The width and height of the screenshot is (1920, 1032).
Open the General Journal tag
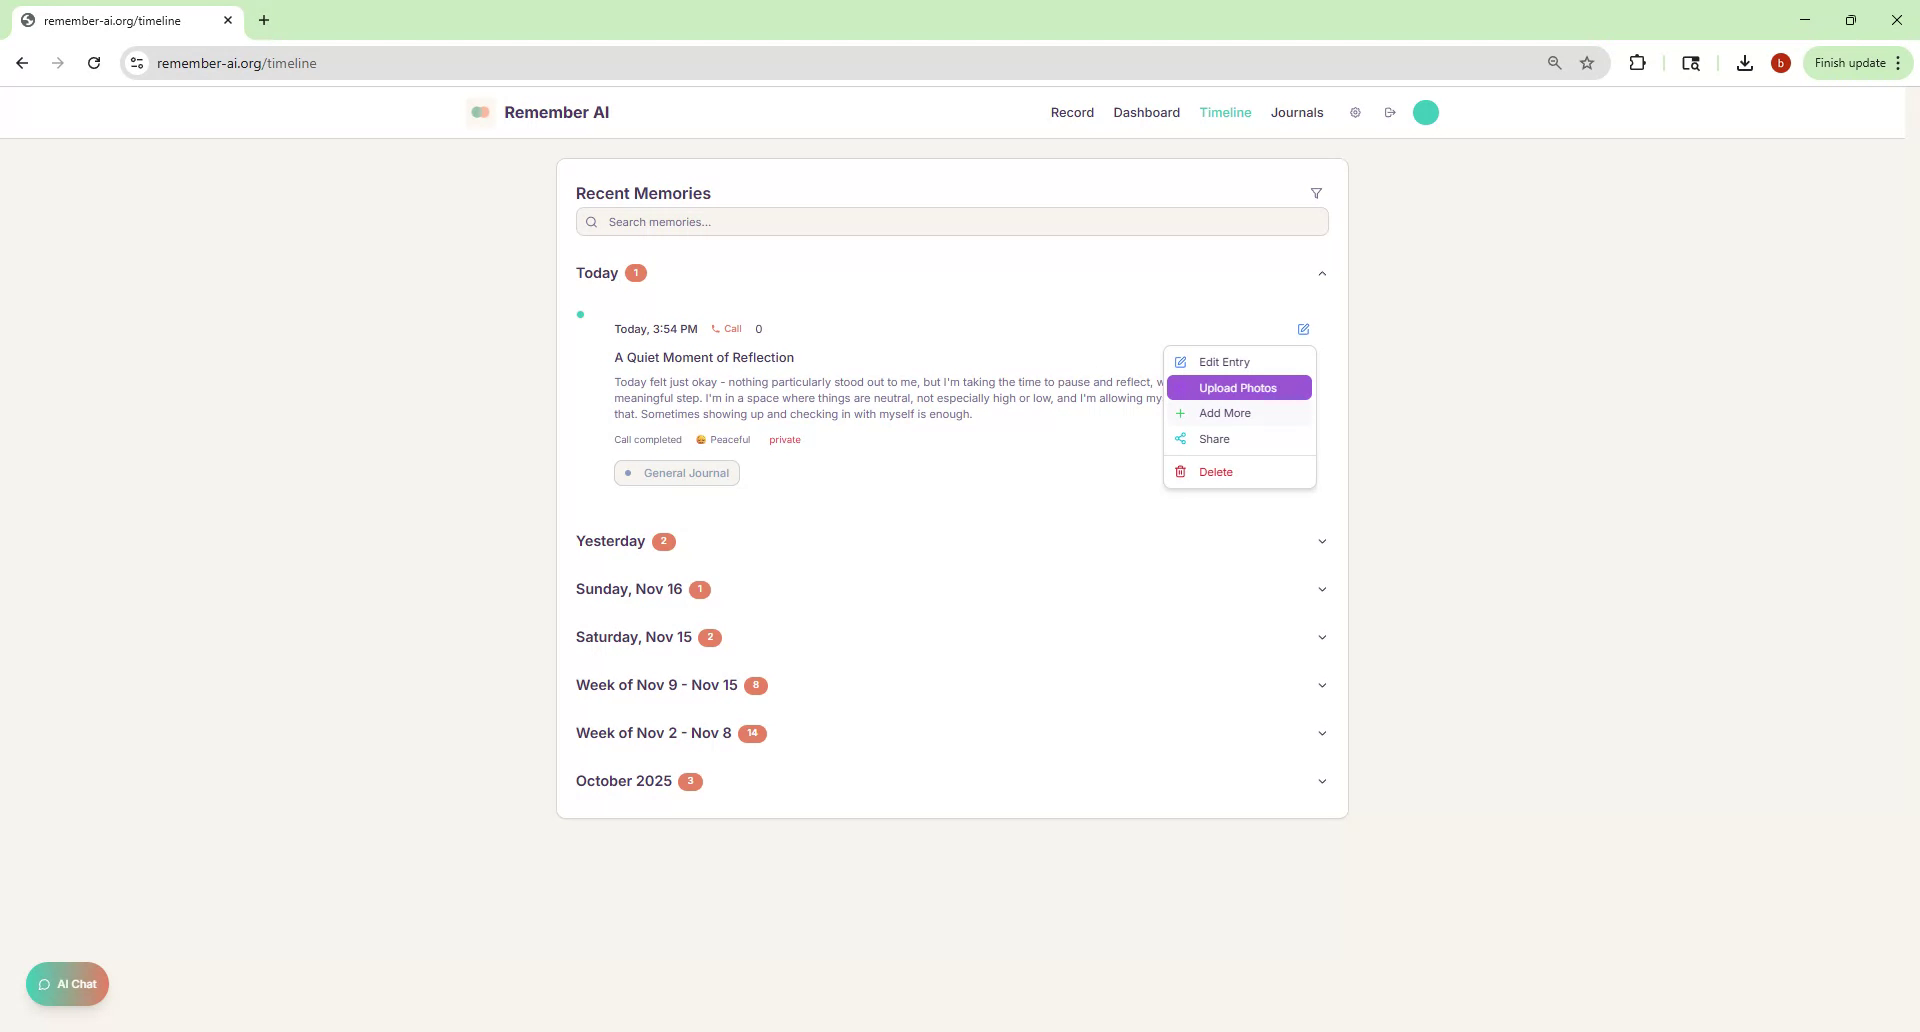point(676,472)
